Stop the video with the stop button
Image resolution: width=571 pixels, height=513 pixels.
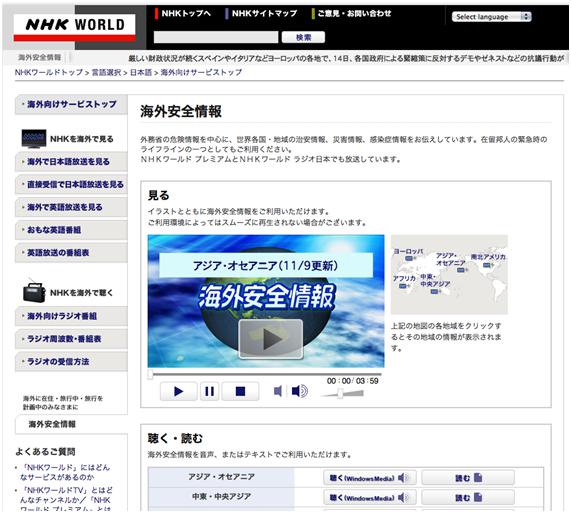pyautogui.click(x=240, y=391)
